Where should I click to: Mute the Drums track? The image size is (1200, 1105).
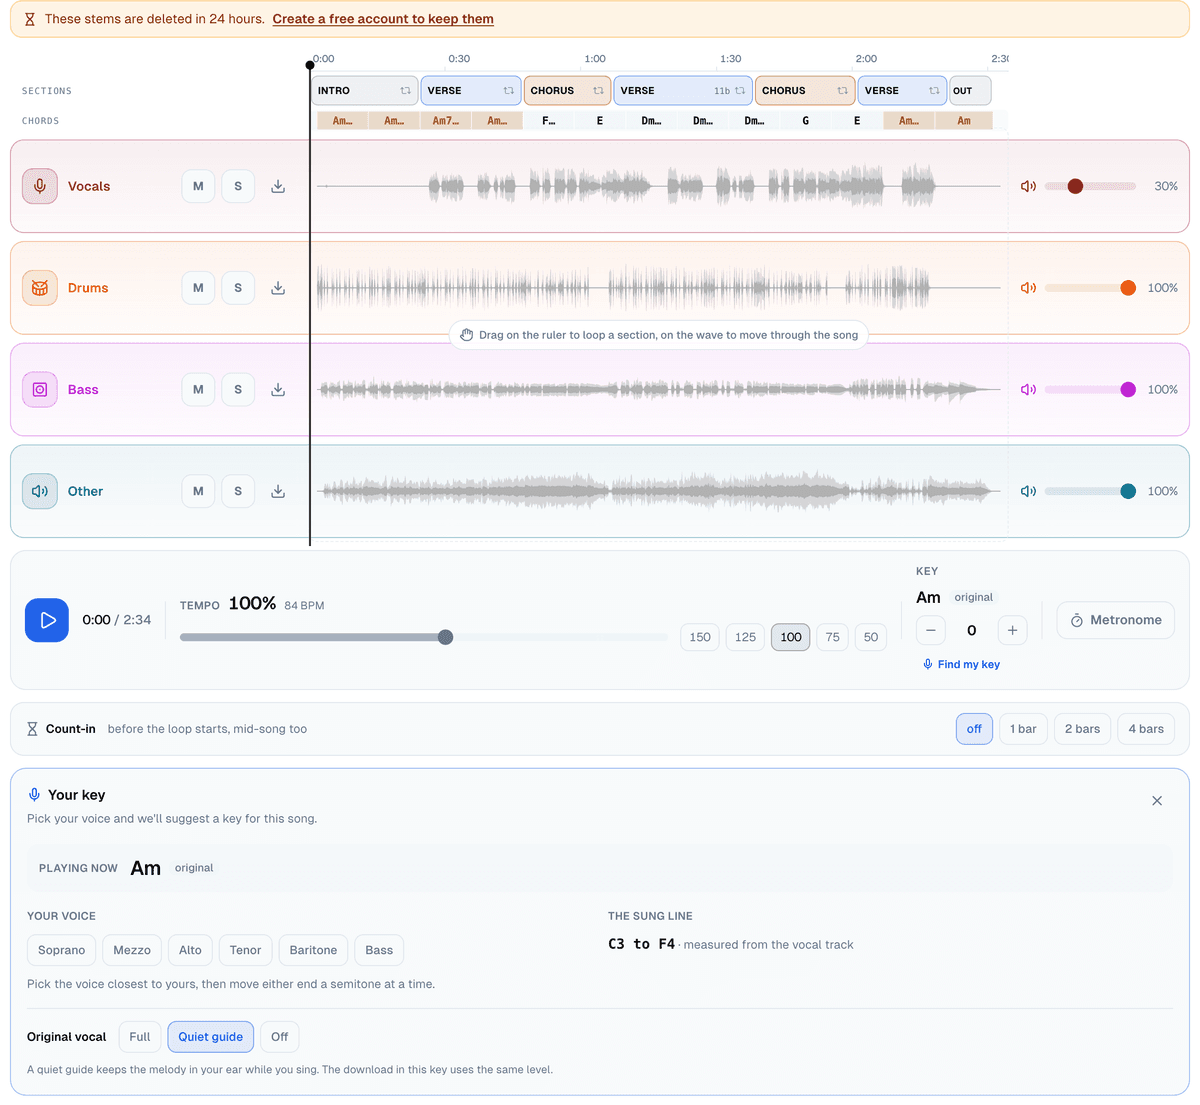(198, 288)
